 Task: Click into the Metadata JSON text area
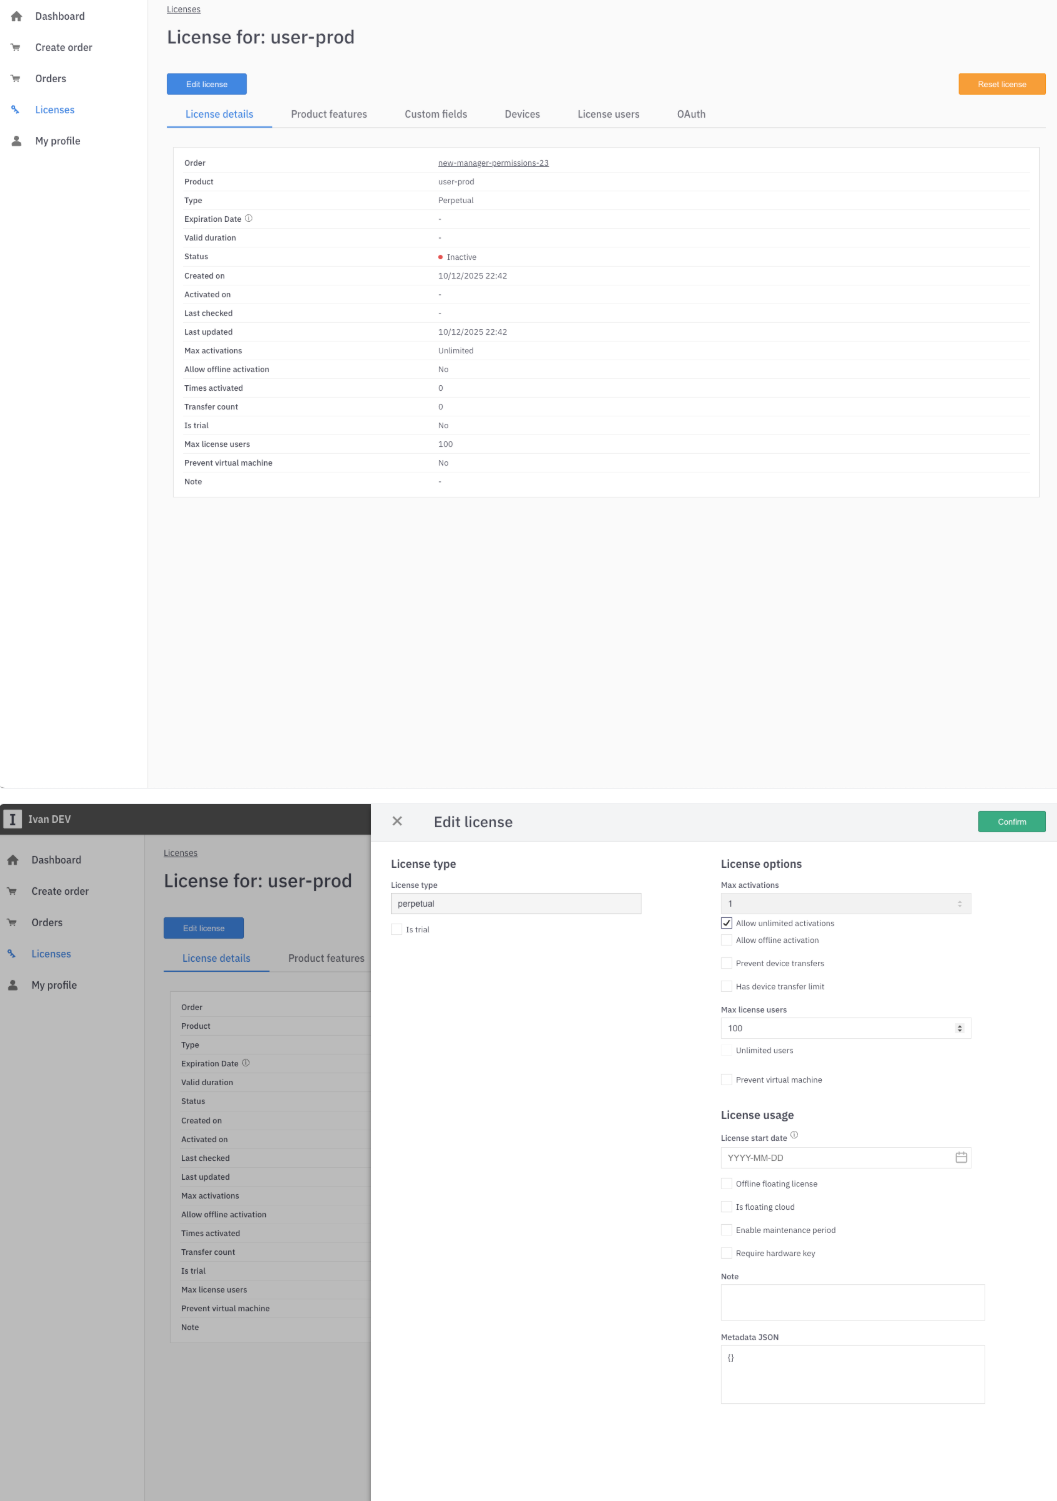tap(852, 1374)
